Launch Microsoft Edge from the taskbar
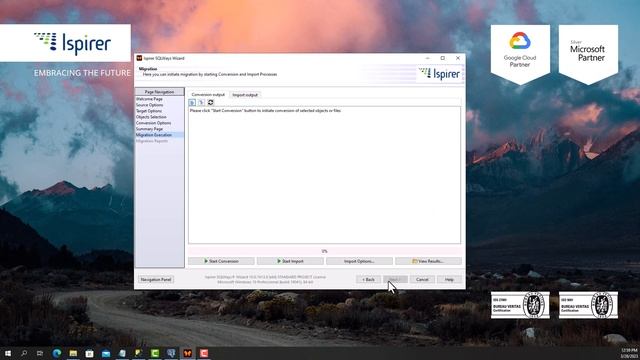 [x=57, y=353]
